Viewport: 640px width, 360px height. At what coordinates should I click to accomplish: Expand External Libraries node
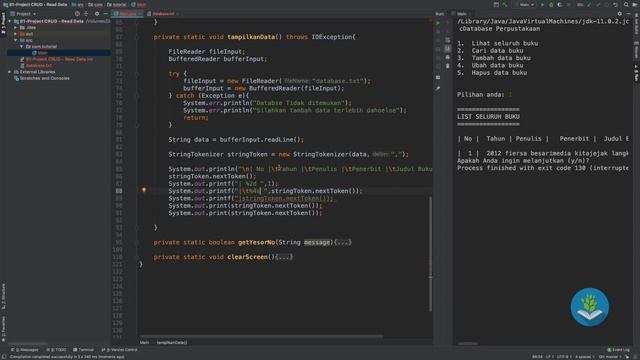tap(10, 72)
